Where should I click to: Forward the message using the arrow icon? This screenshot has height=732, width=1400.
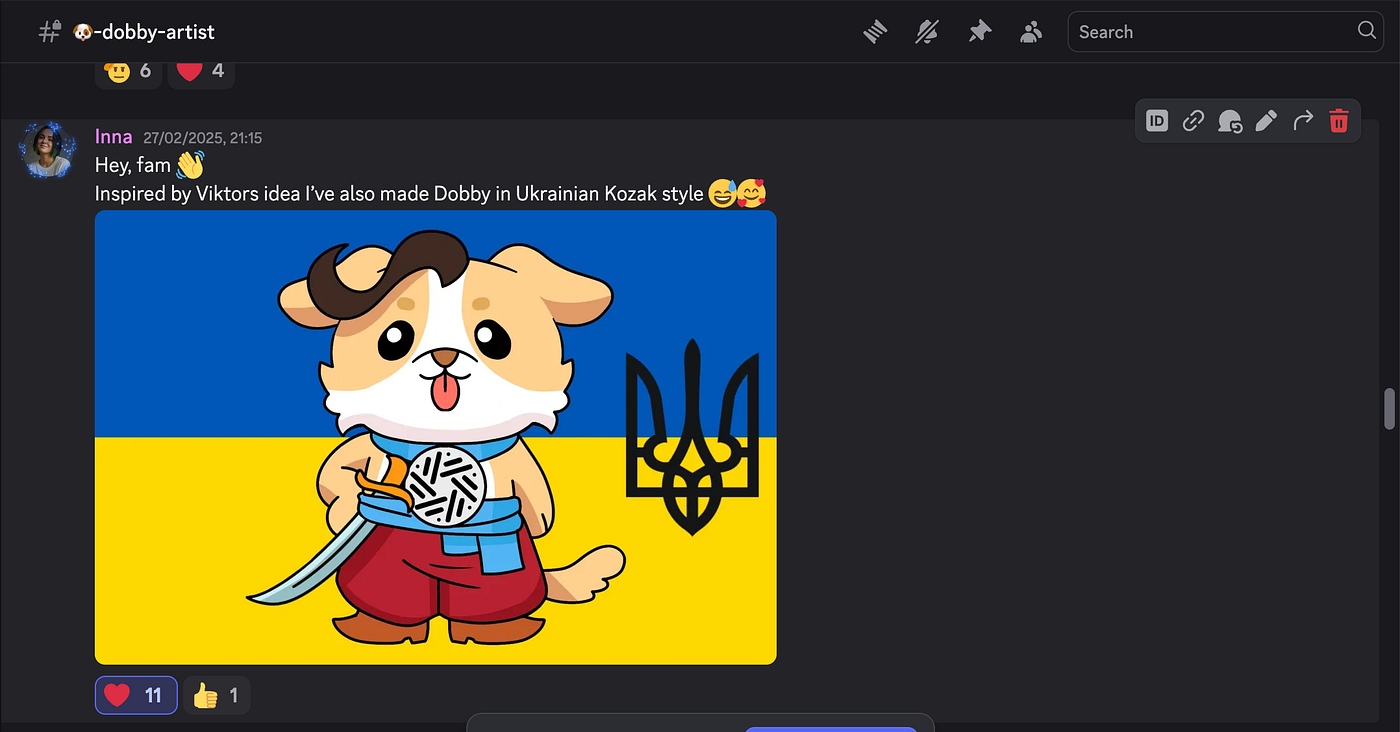coord(1302,121)
